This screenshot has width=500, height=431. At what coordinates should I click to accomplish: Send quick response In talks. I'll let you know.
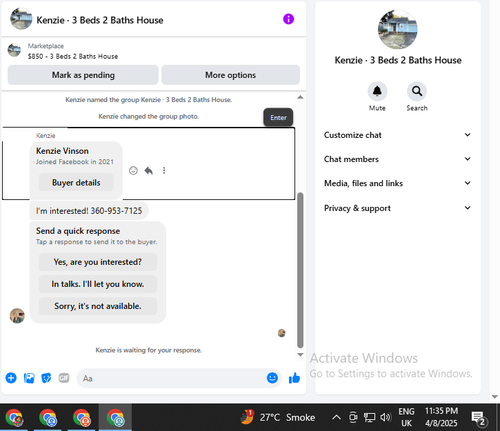[98, 284]
